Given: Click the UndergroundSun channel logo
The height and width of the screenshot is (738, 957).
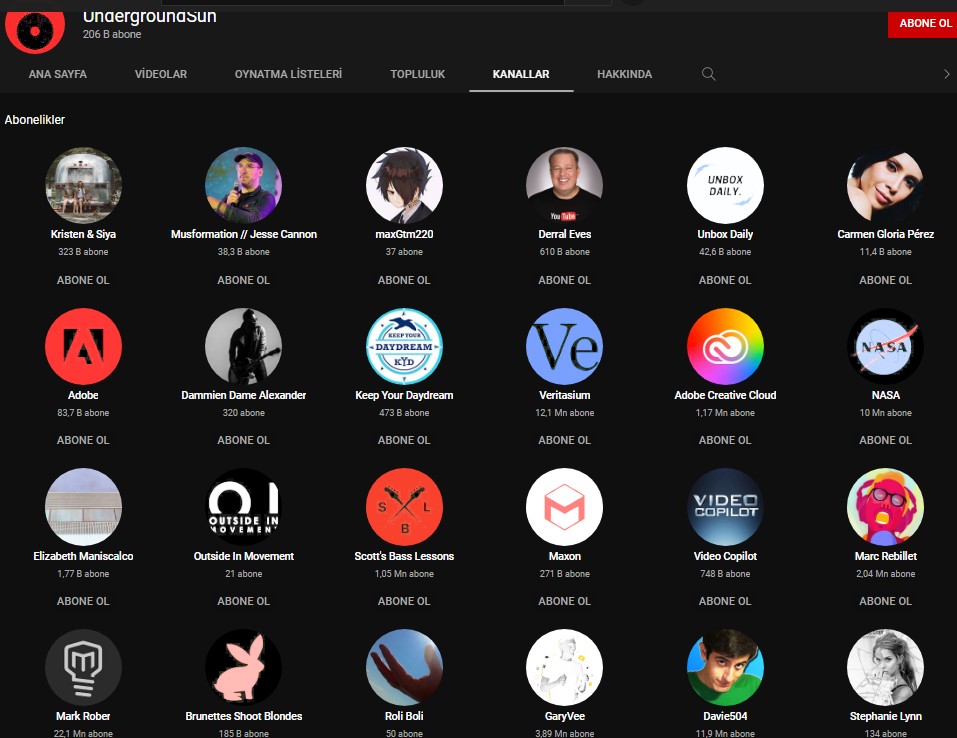Looking at the screenshot, I should (x=35, y=31).
